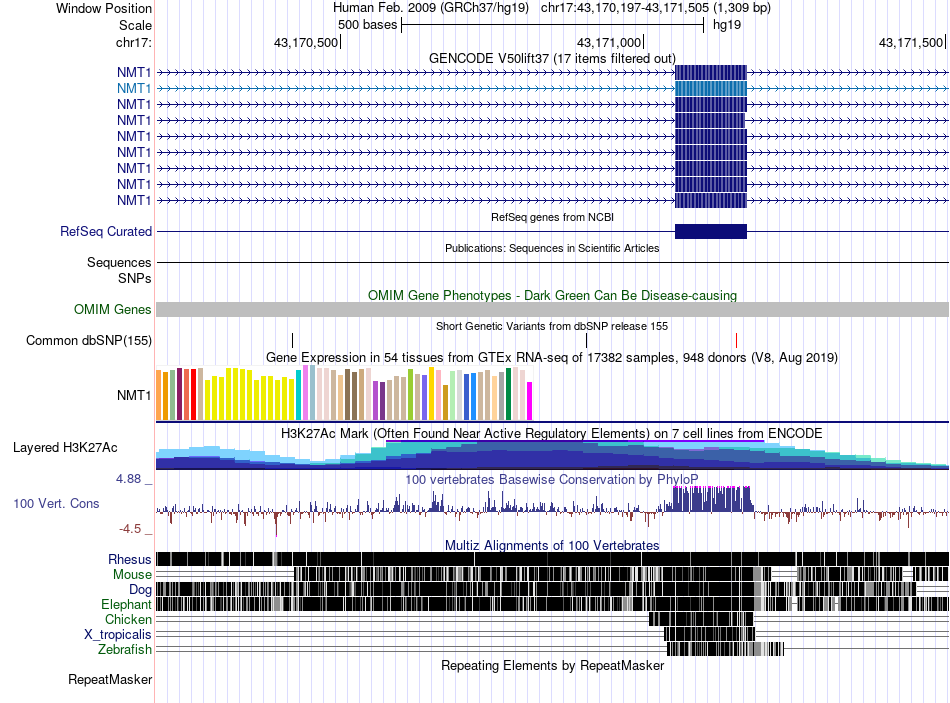Click the Zebrafish alignment label
The image size is (950, 703).
coord(125,650)
